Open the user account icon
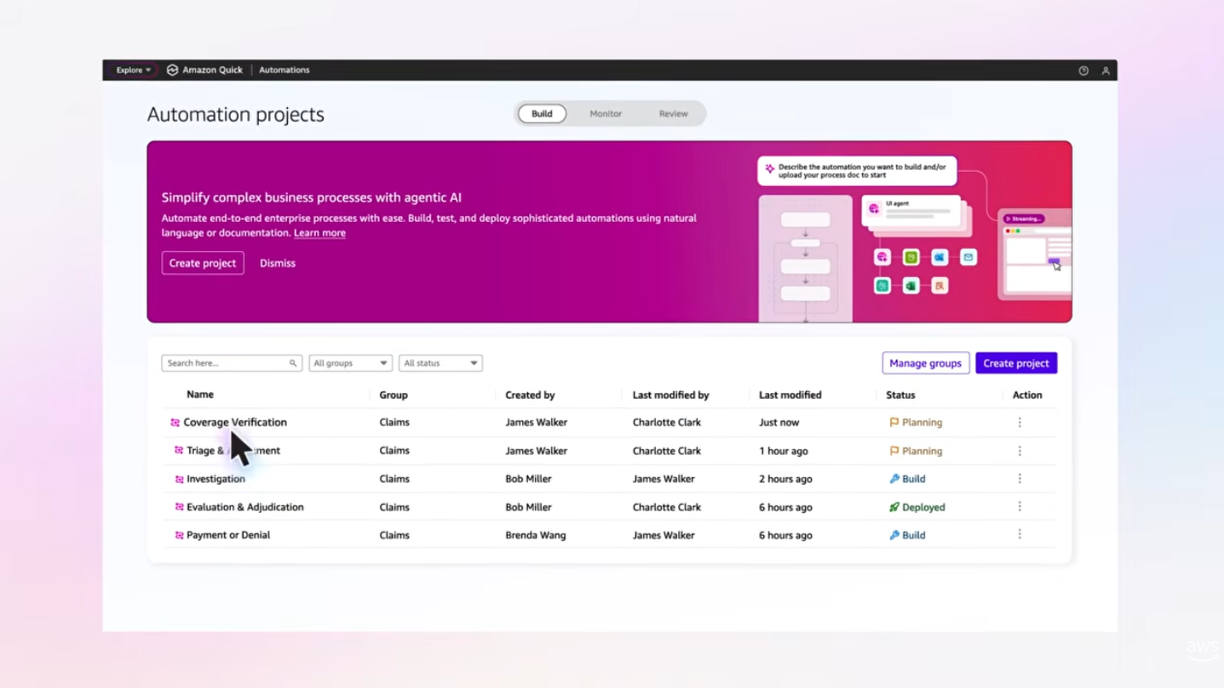This screenshot has height=688, width=1224. click(x=1105, y=71)
